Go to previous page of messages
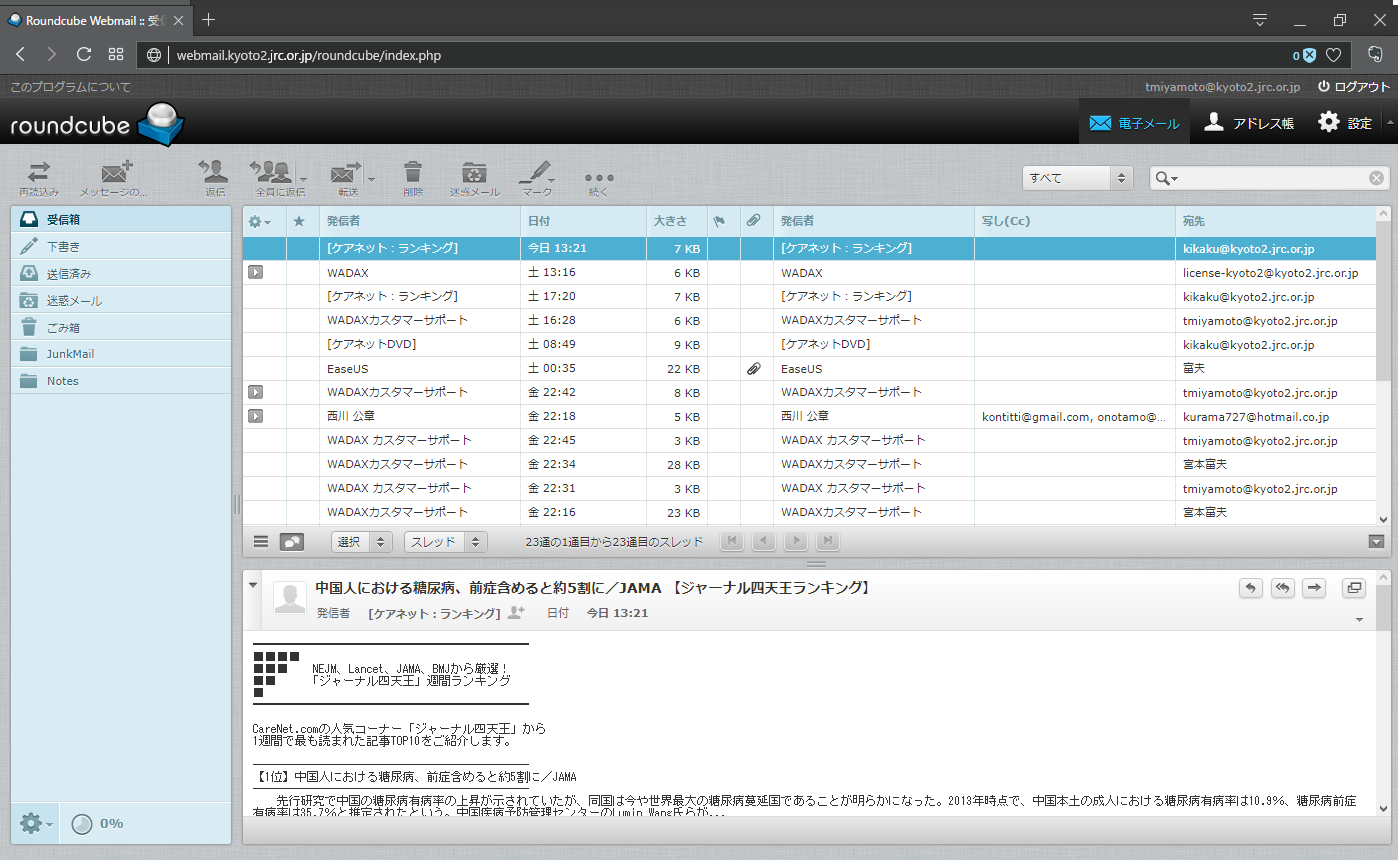Viewport: 1398px width, 860px height. [x=764, y=541]
